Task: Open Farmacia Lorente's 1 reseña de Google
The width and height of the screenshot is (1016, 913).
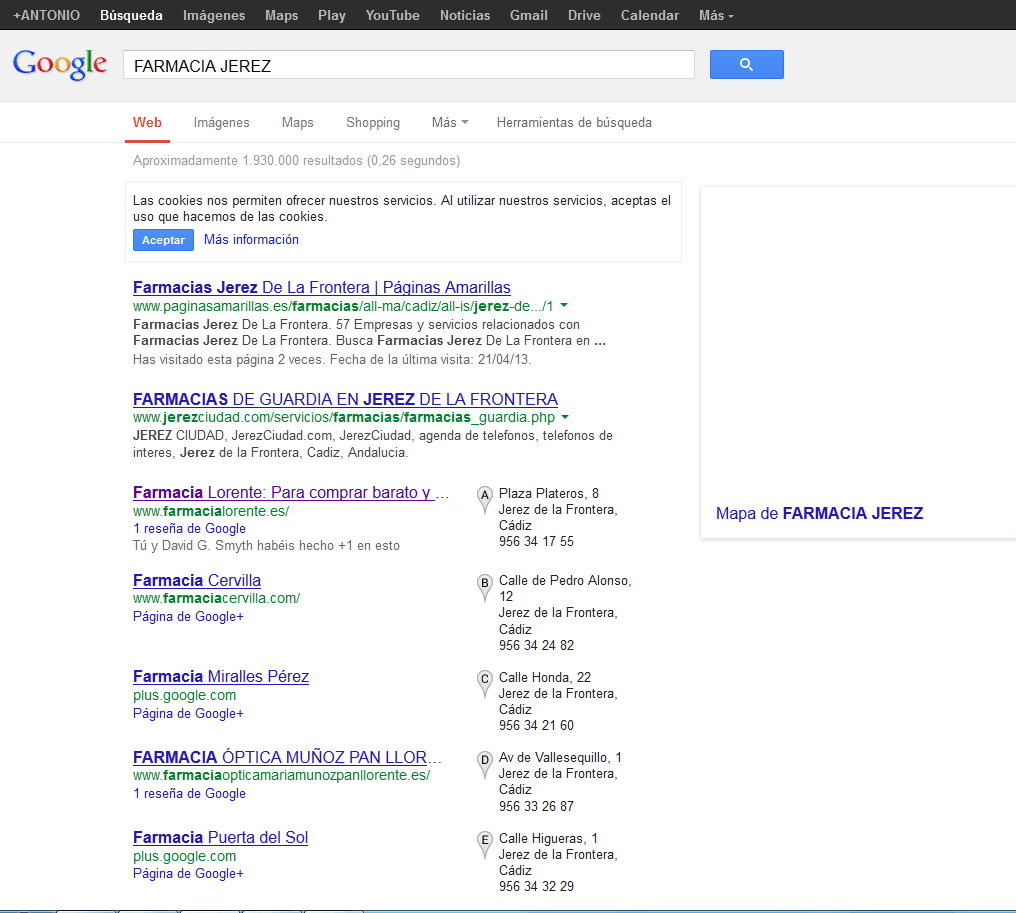Action: pyautogui.click(x=189, y=528)
